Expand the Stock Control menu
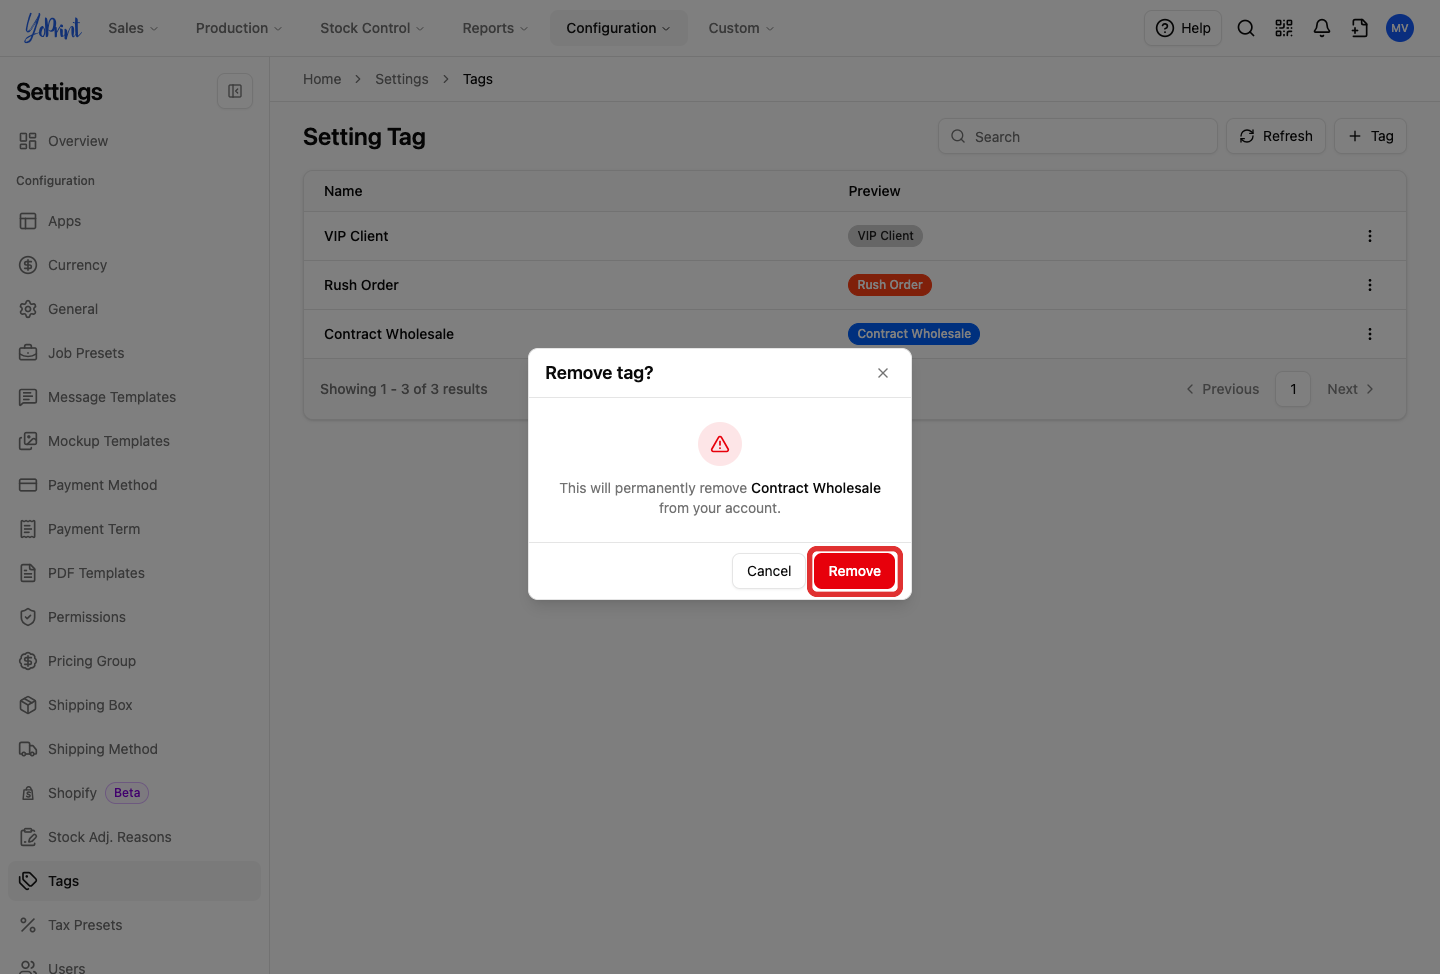 pos(372,28)
